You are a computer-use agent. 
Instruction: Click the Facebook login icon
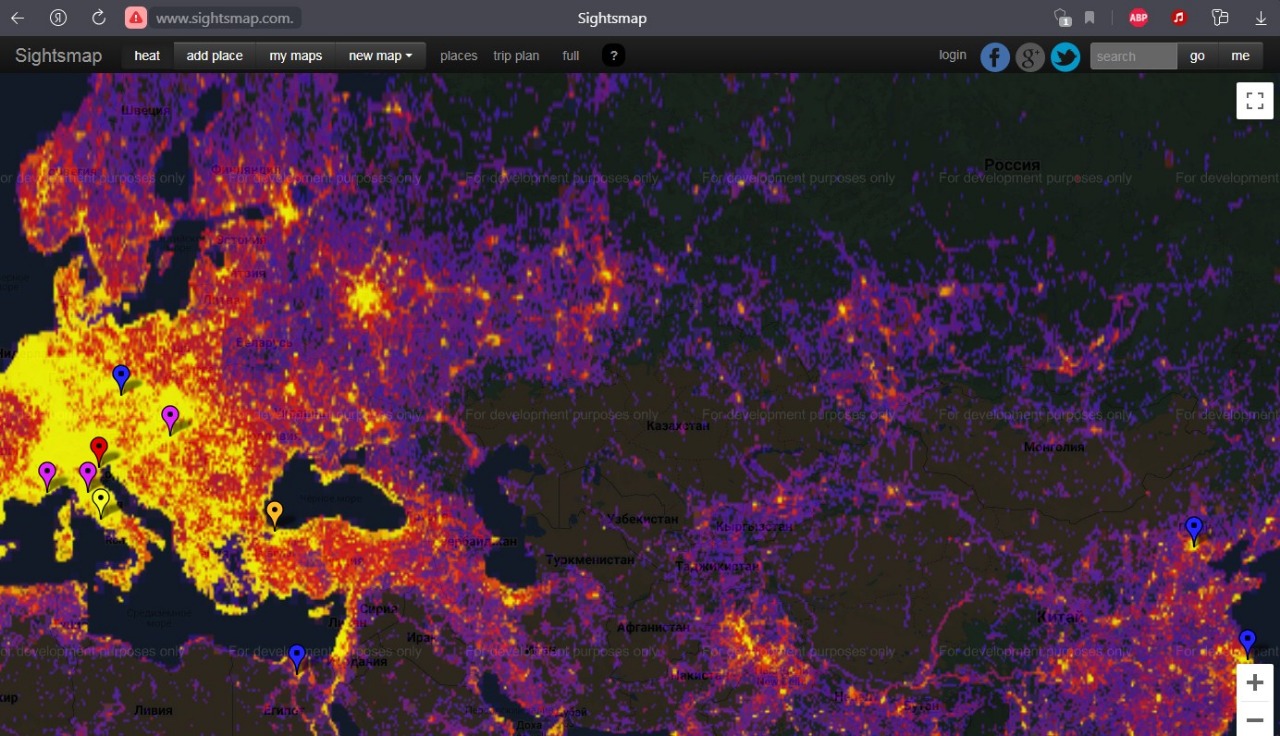pyautogui.click(x=994, y=57)
